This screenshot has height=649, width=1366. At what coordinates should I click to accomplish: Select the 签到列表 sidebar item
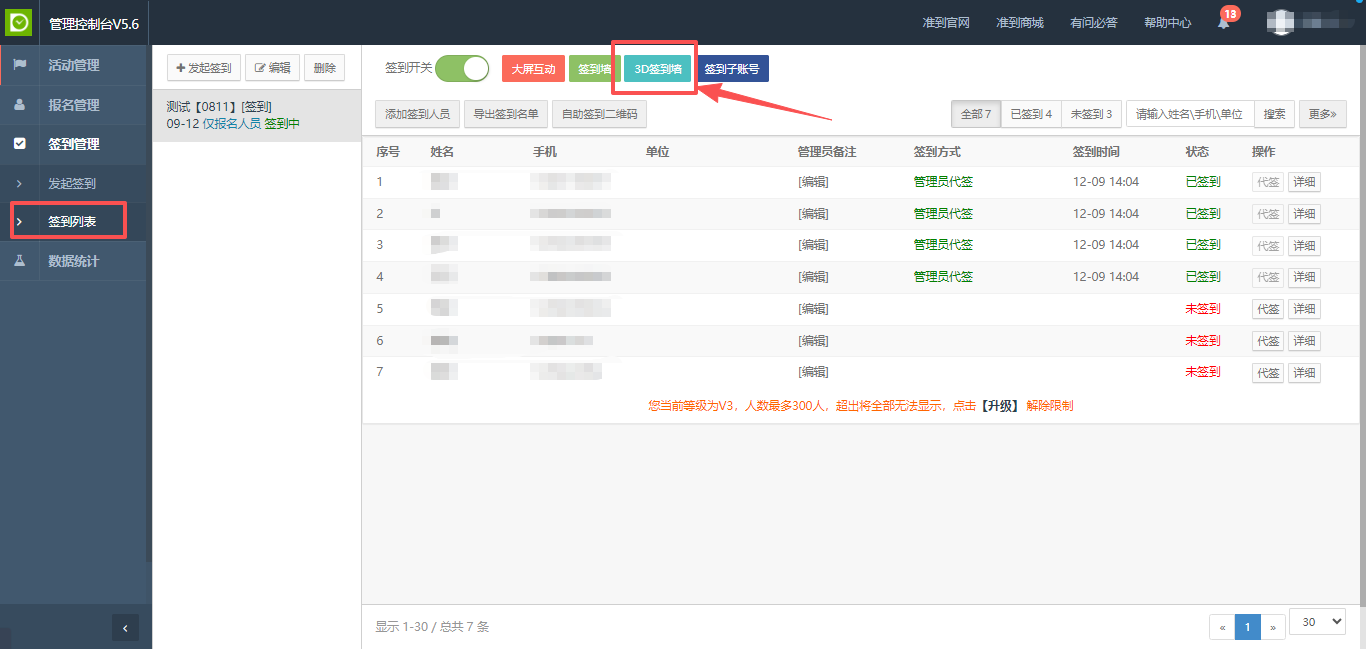pyautogui.click(x=72, y=222)
